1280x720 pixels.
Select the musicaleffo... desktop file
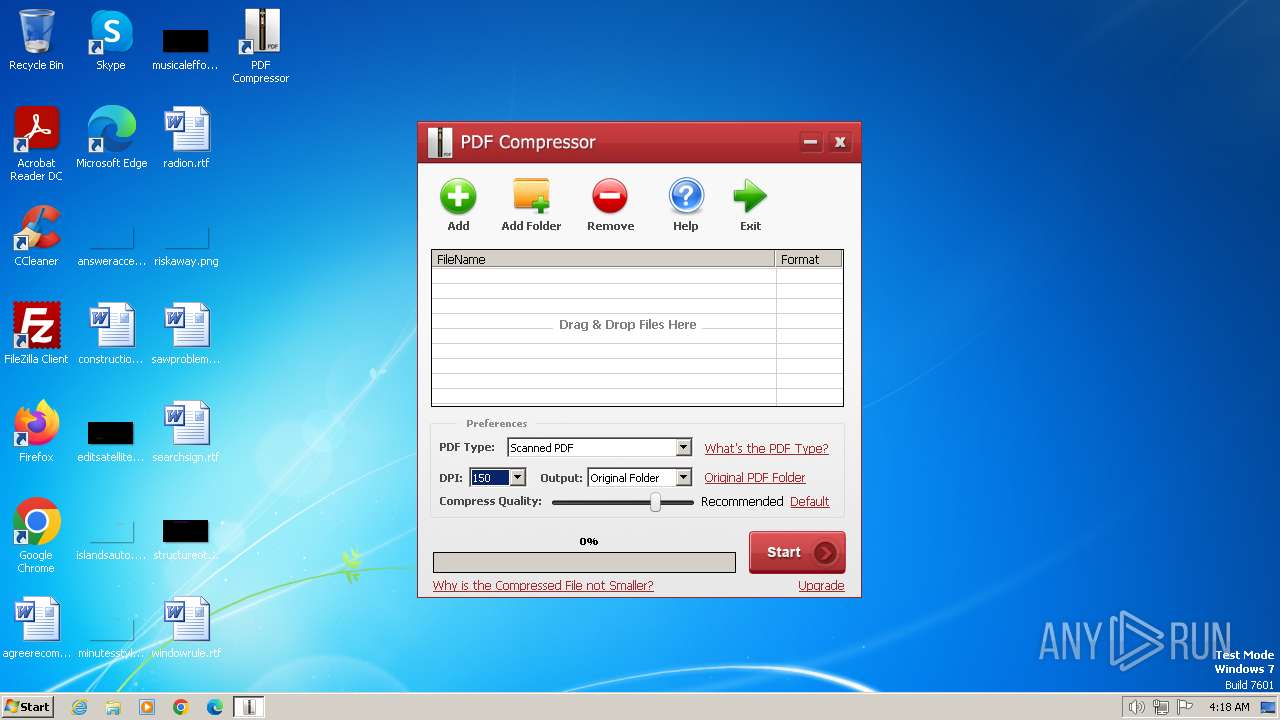point(185,48)
